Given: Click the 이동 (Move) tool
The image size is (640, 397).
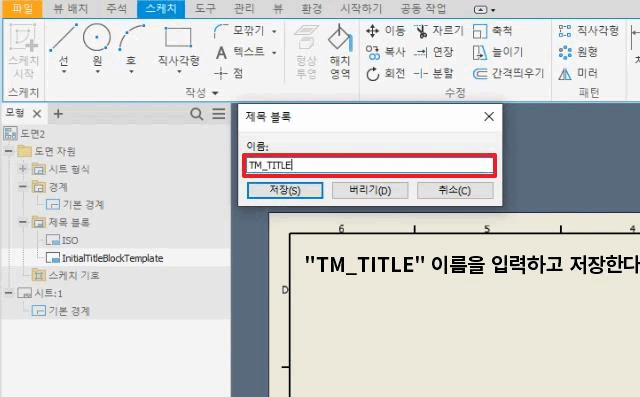Looking at the screenshot, I should [385, 31].
